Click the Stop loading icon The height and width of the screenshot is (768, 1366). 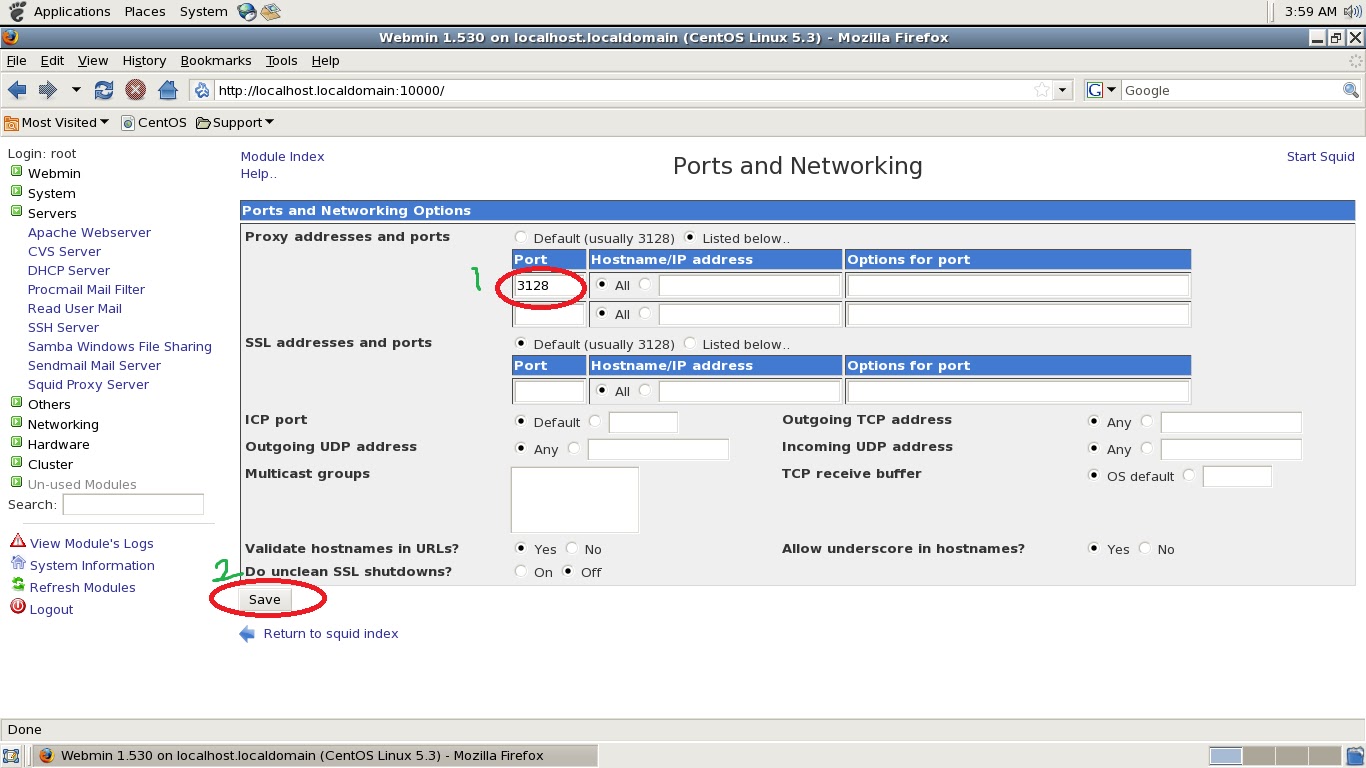pyautogui.click(x=135, y=89)
